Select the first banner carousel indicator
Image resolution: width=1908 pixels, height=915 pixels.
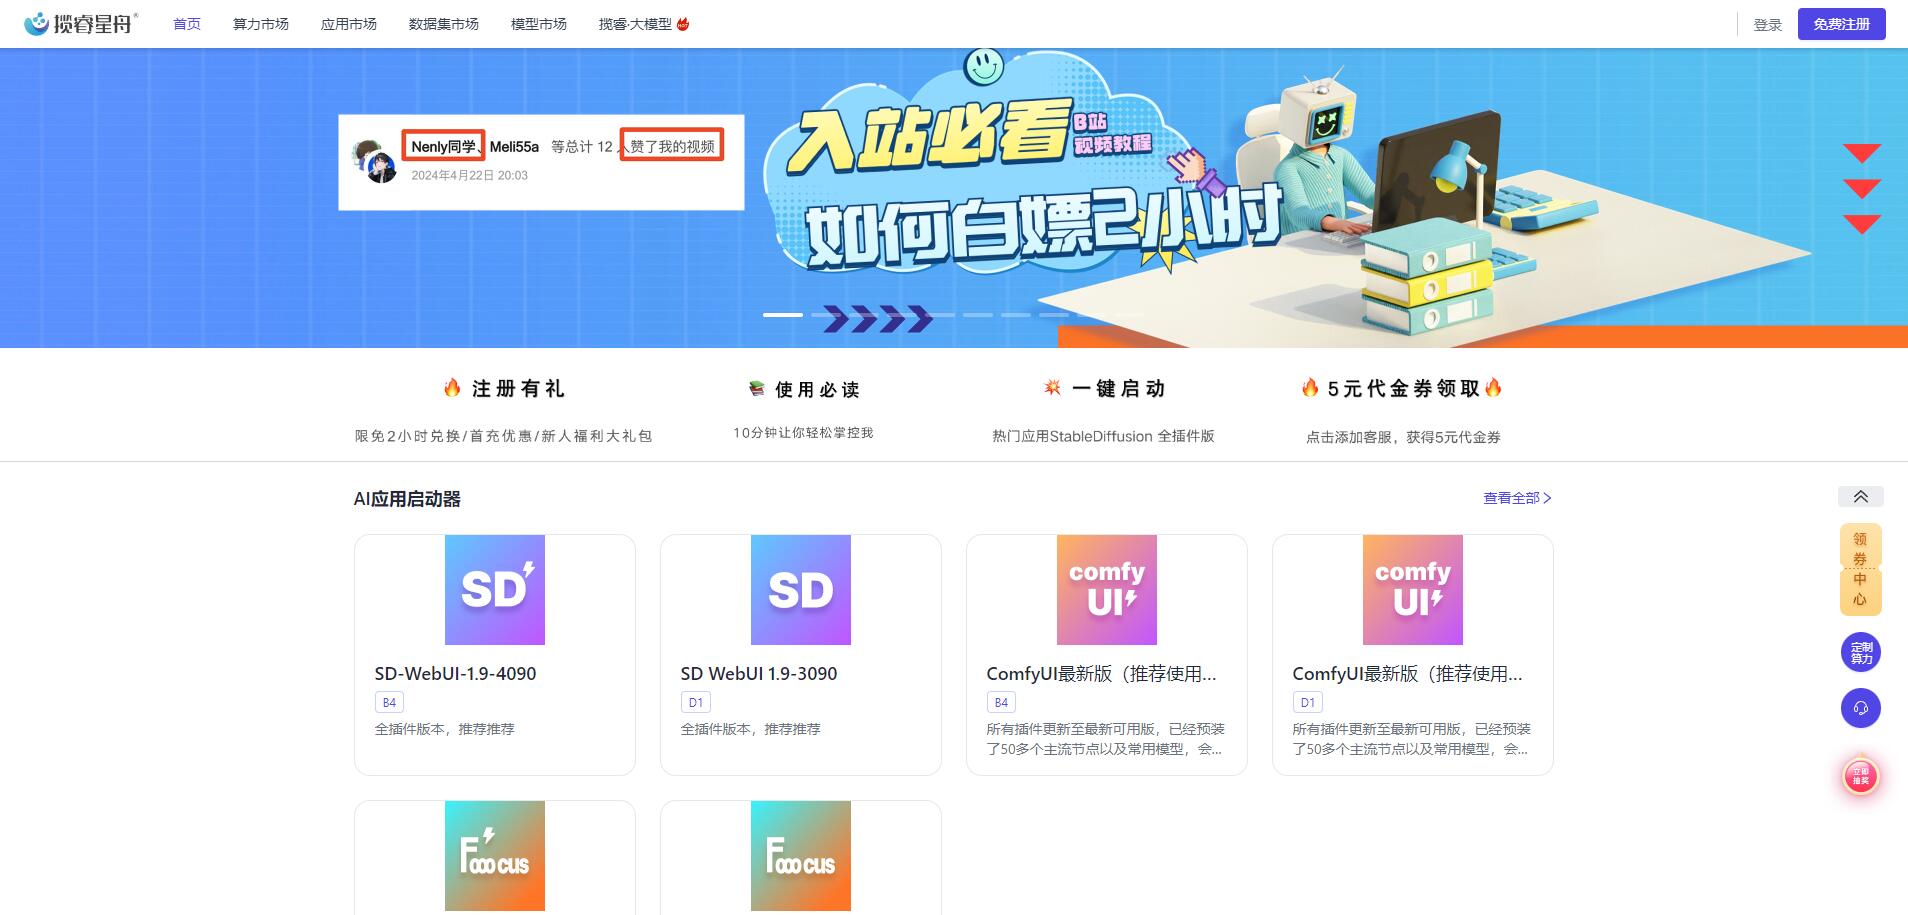pos(782,315)
